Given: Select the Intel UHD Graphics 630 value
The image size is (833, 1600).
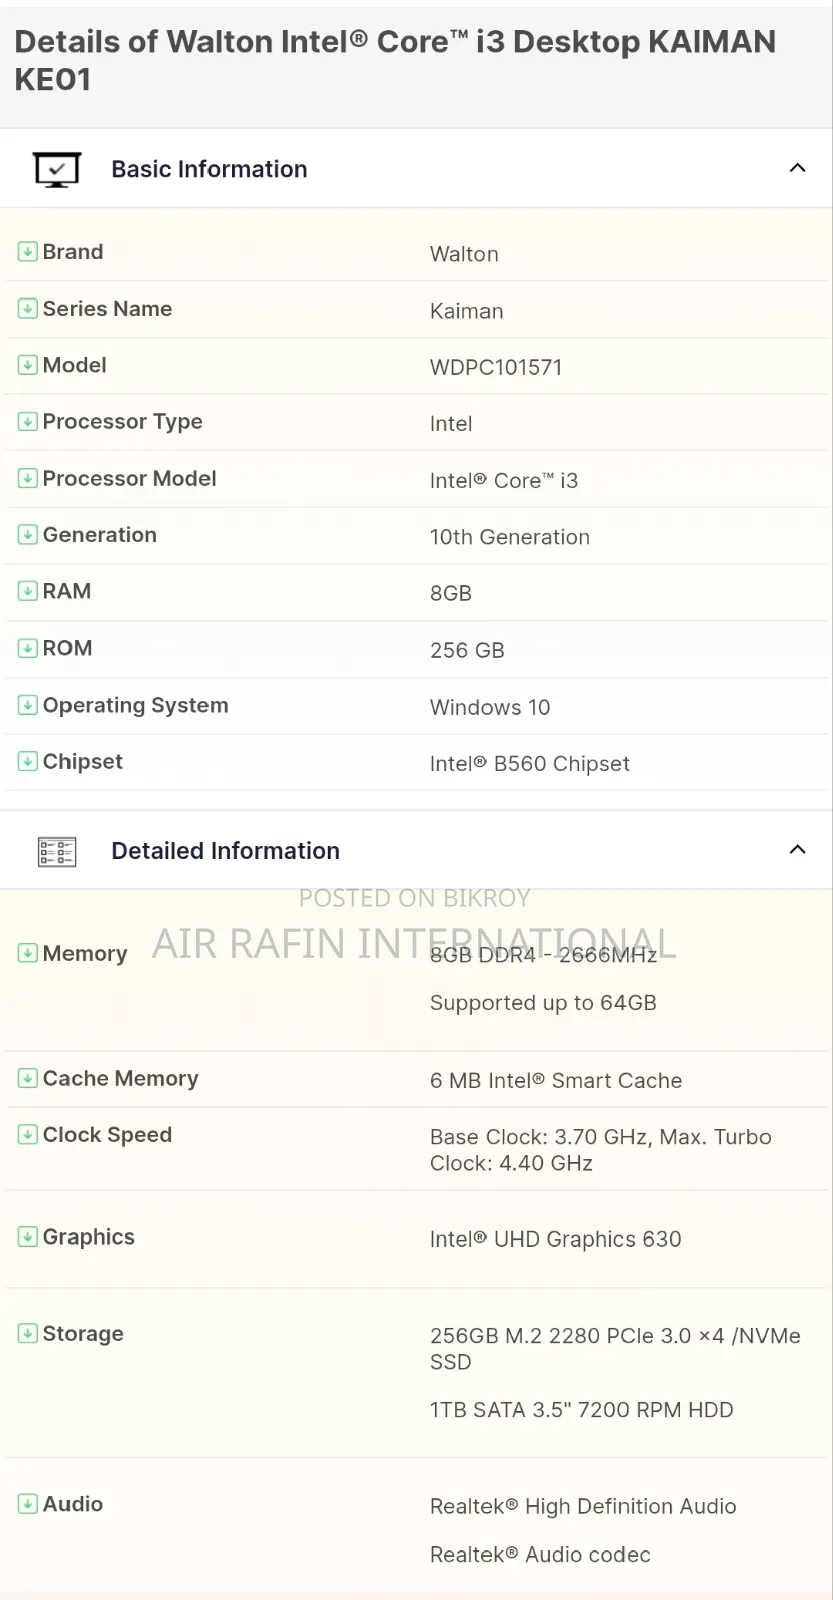Looking at the screenshot, I should coord(556,1239).
